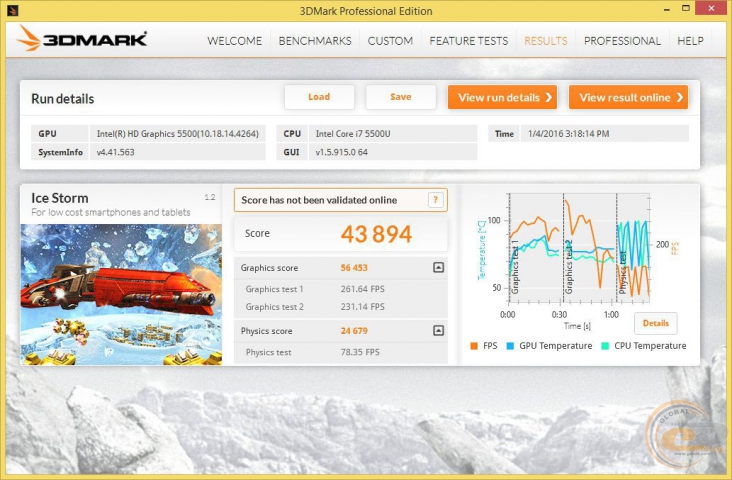Viewport: 732px width, 480px height.
Task: Click the Save button
Action: pyautogui.click(x=401, y=97)
